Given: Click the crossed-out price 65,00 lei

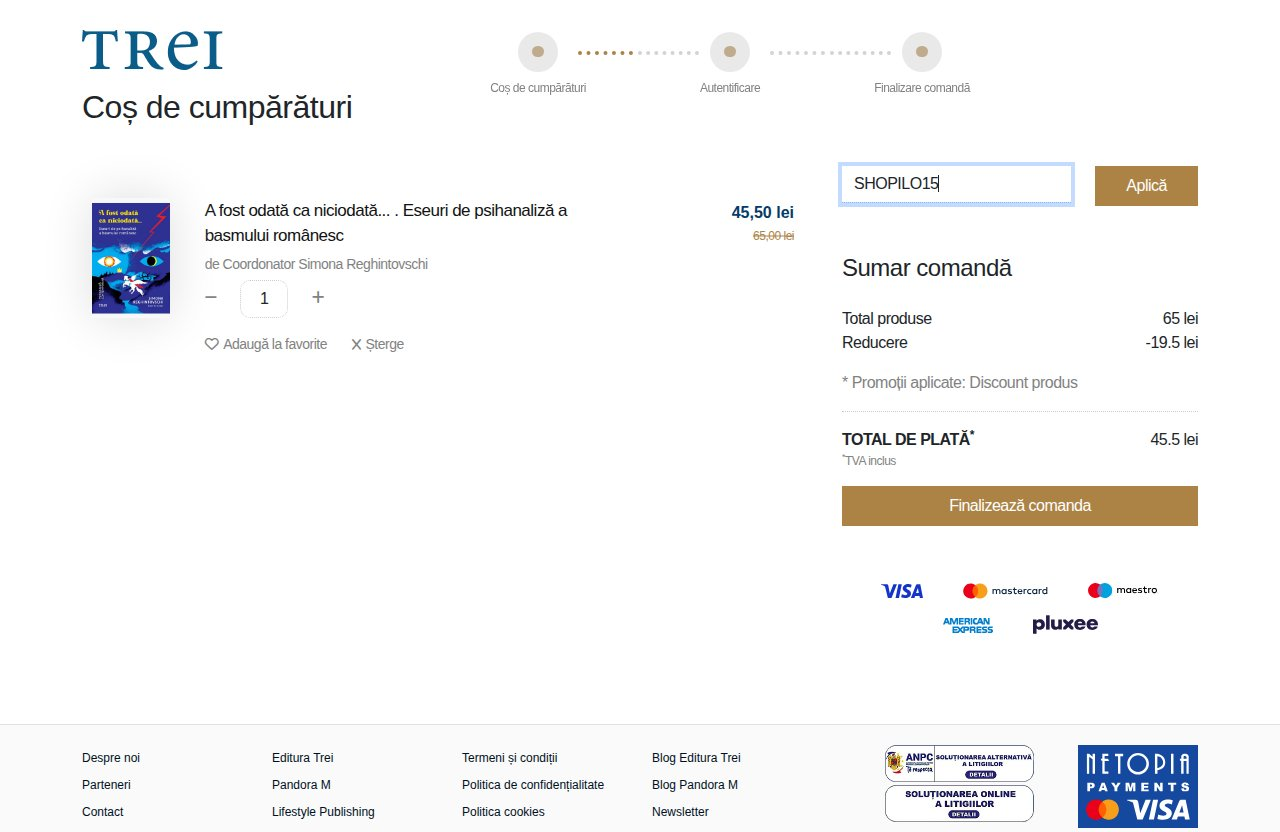Looking at the screenshot, I should (773, 236).
